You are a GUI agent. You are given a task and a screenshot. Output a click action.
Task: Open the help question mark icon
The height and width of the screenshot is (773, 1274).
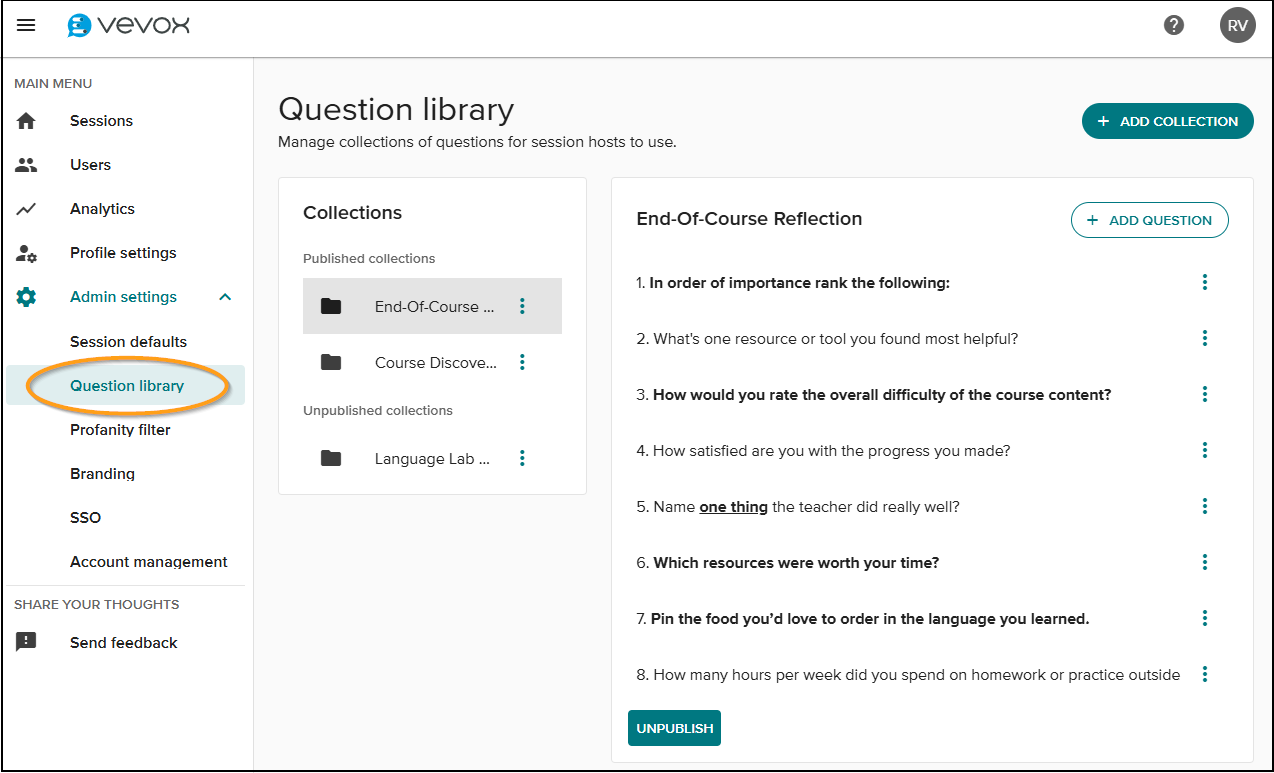[x=1174, y=25]
